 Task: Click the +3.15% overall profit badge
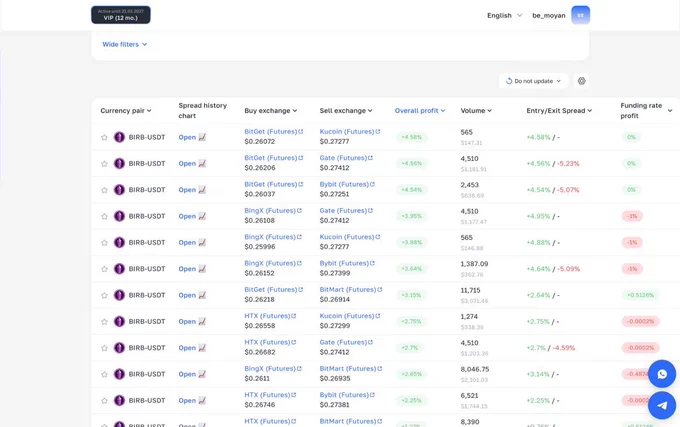pyautogui.click(x=411, y=295)
